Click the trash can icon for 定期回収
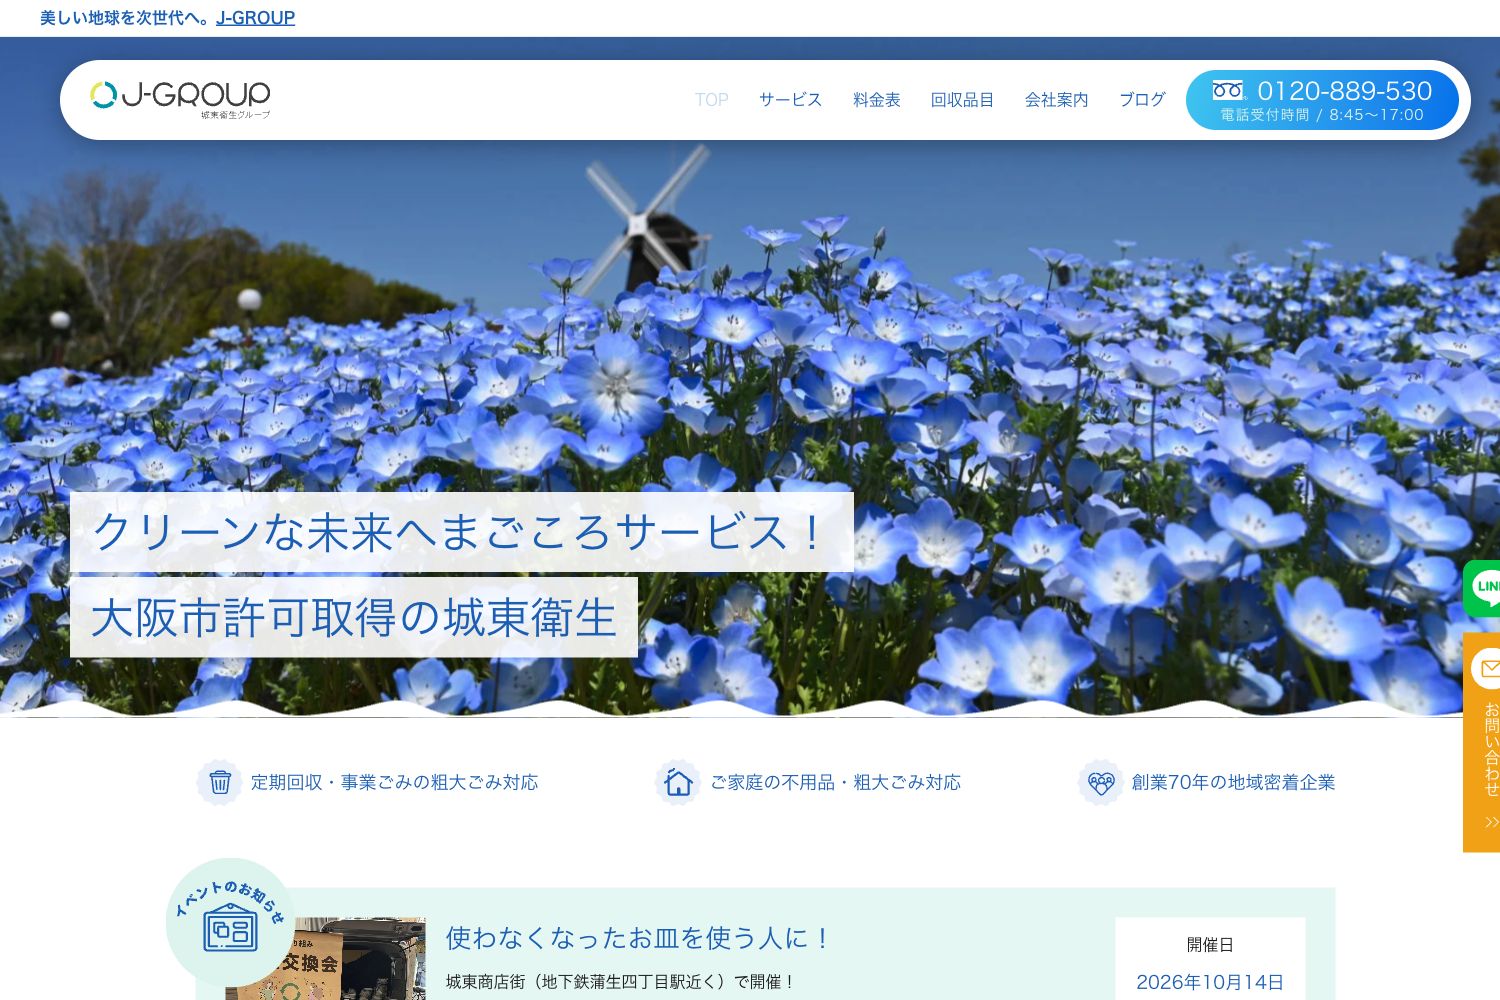1500x1000 pixels. point(220,782)
